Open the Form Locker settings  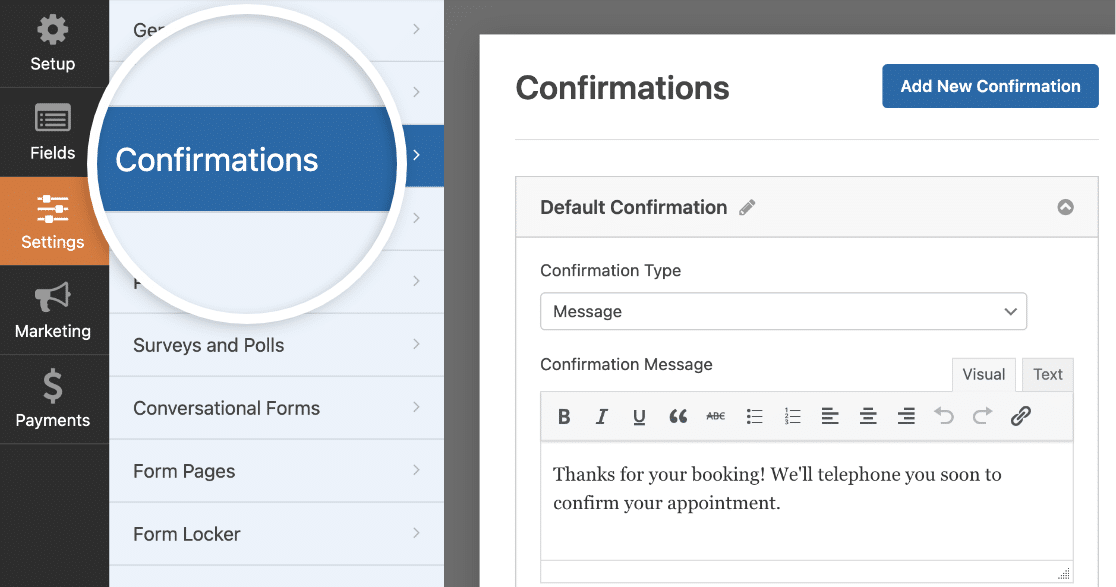click(276, 534)
